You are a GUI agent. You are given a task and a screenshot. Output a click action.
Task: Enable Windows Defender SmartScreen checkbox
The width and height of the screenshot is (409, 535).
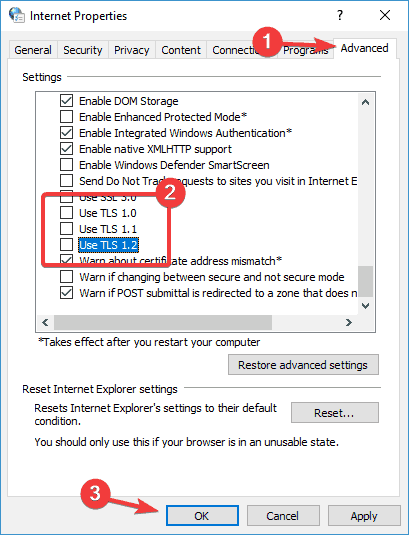67,164
